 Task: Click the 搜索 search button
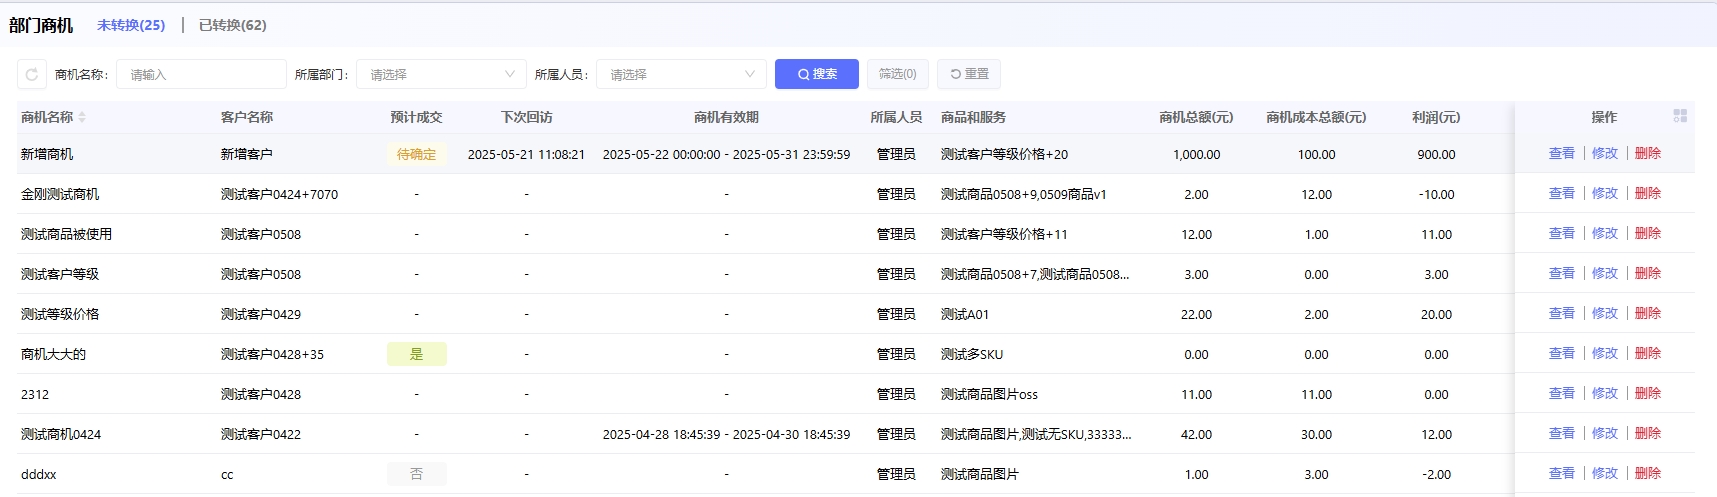pyautogui.click(x=816, y=74)
